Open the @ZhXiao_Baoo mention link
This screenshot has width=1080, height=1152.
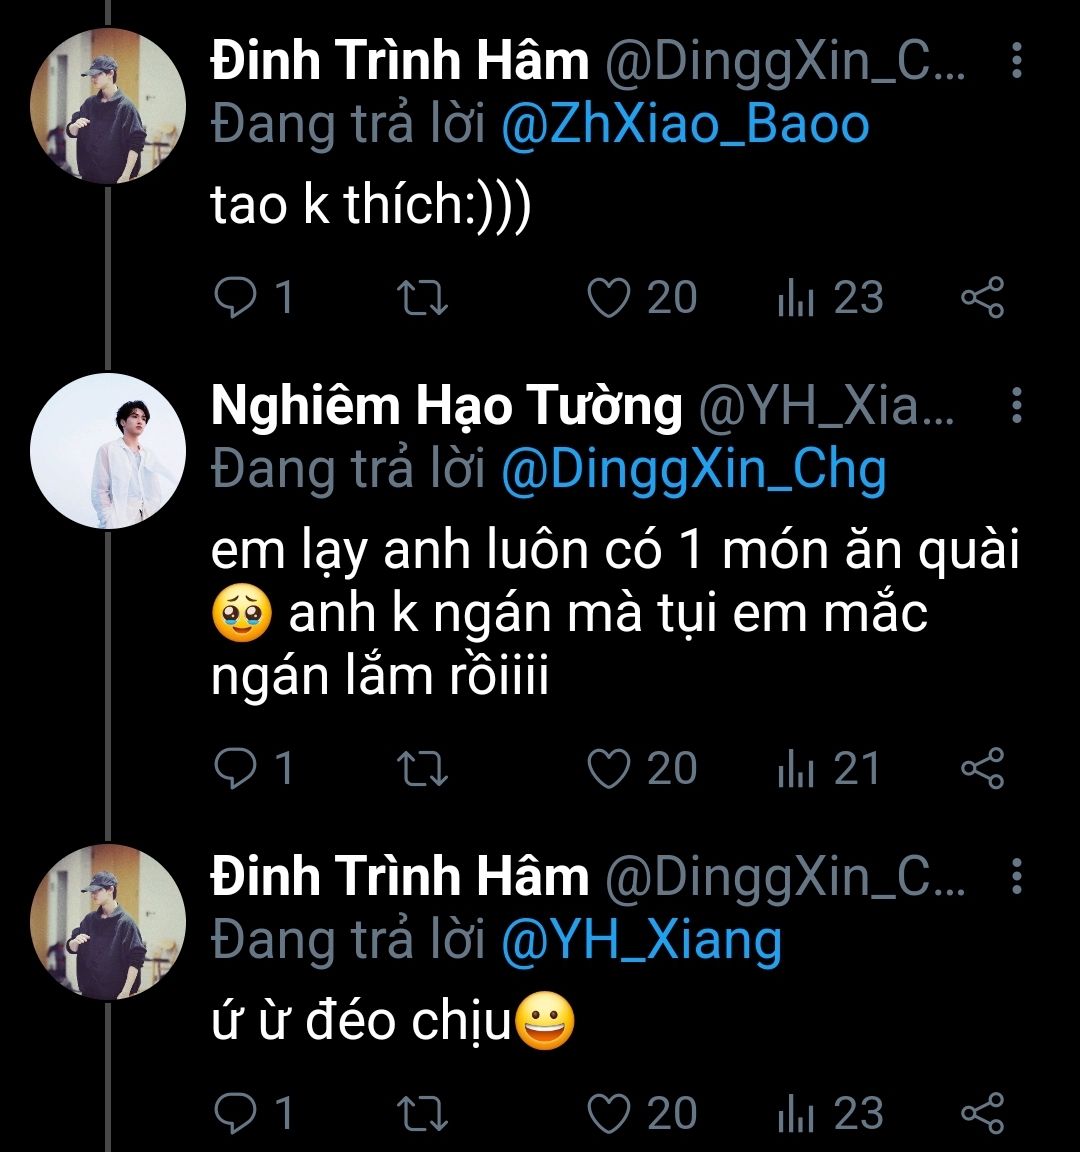(685, 125)
